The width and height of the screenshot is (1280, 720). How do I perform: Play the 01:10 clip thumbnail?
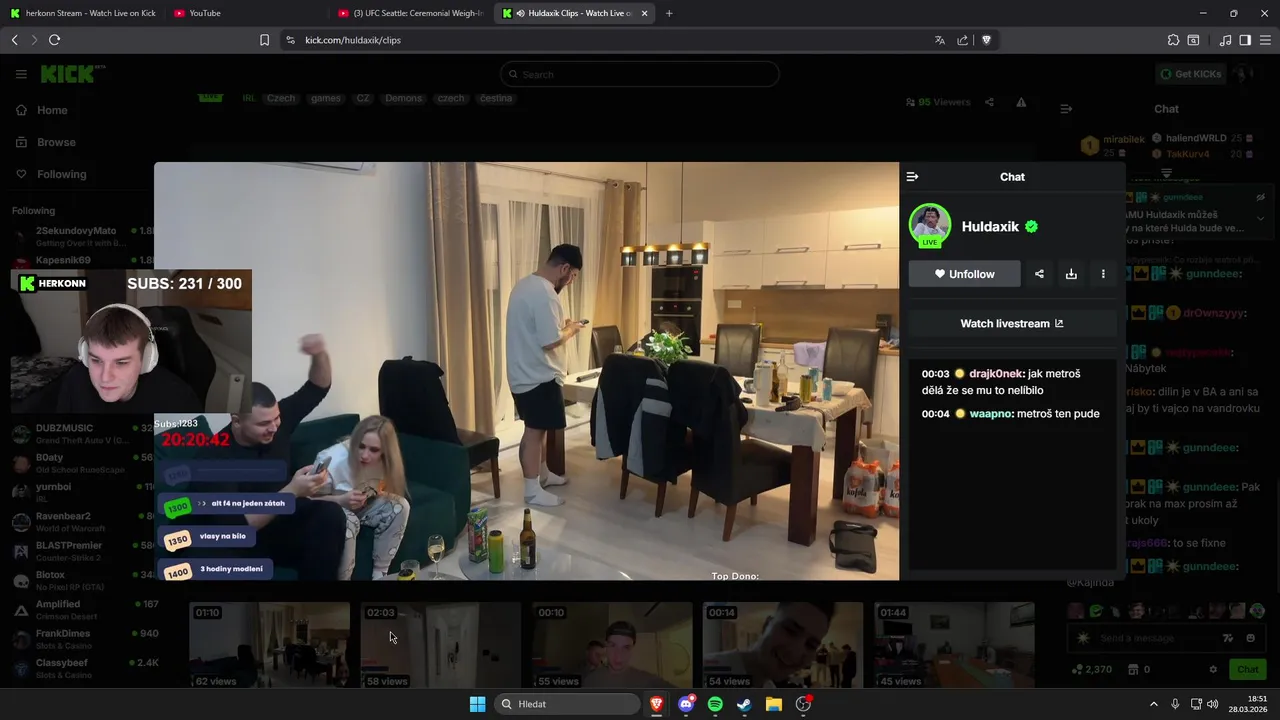point(270,645)
